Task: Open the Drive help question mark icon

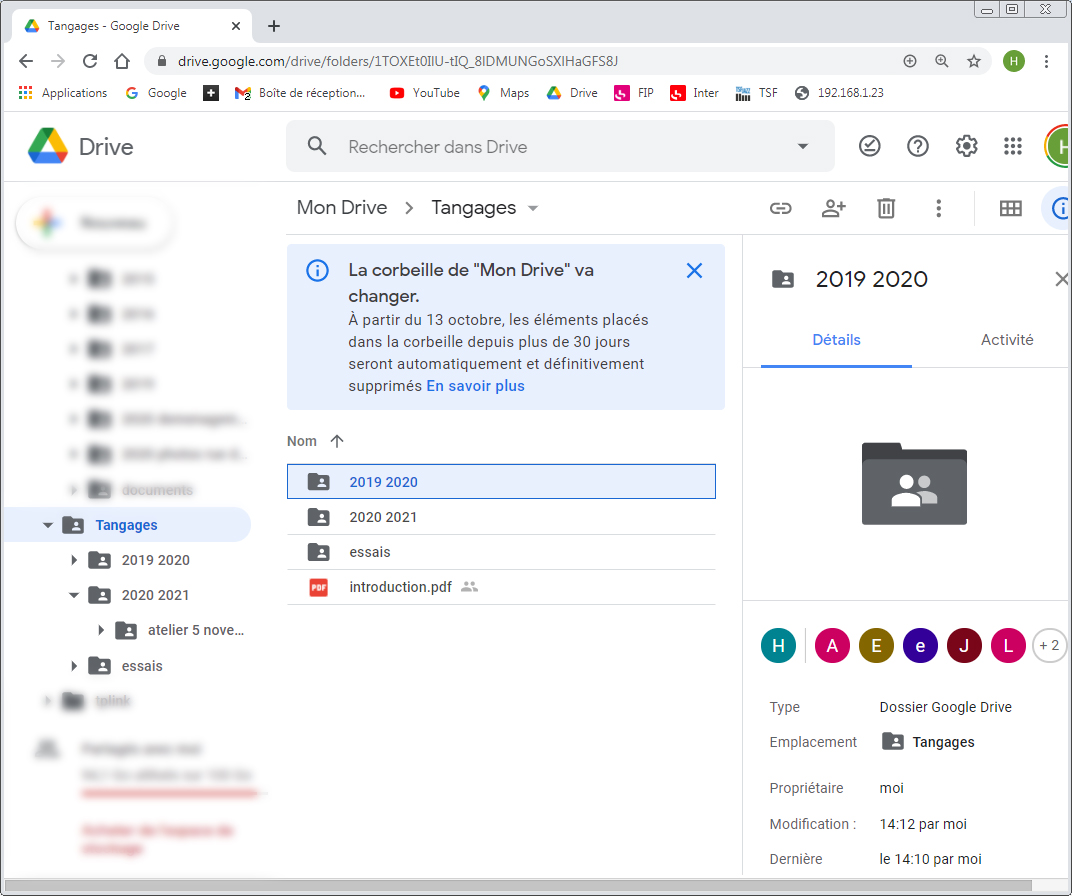Action: [917, 146]
